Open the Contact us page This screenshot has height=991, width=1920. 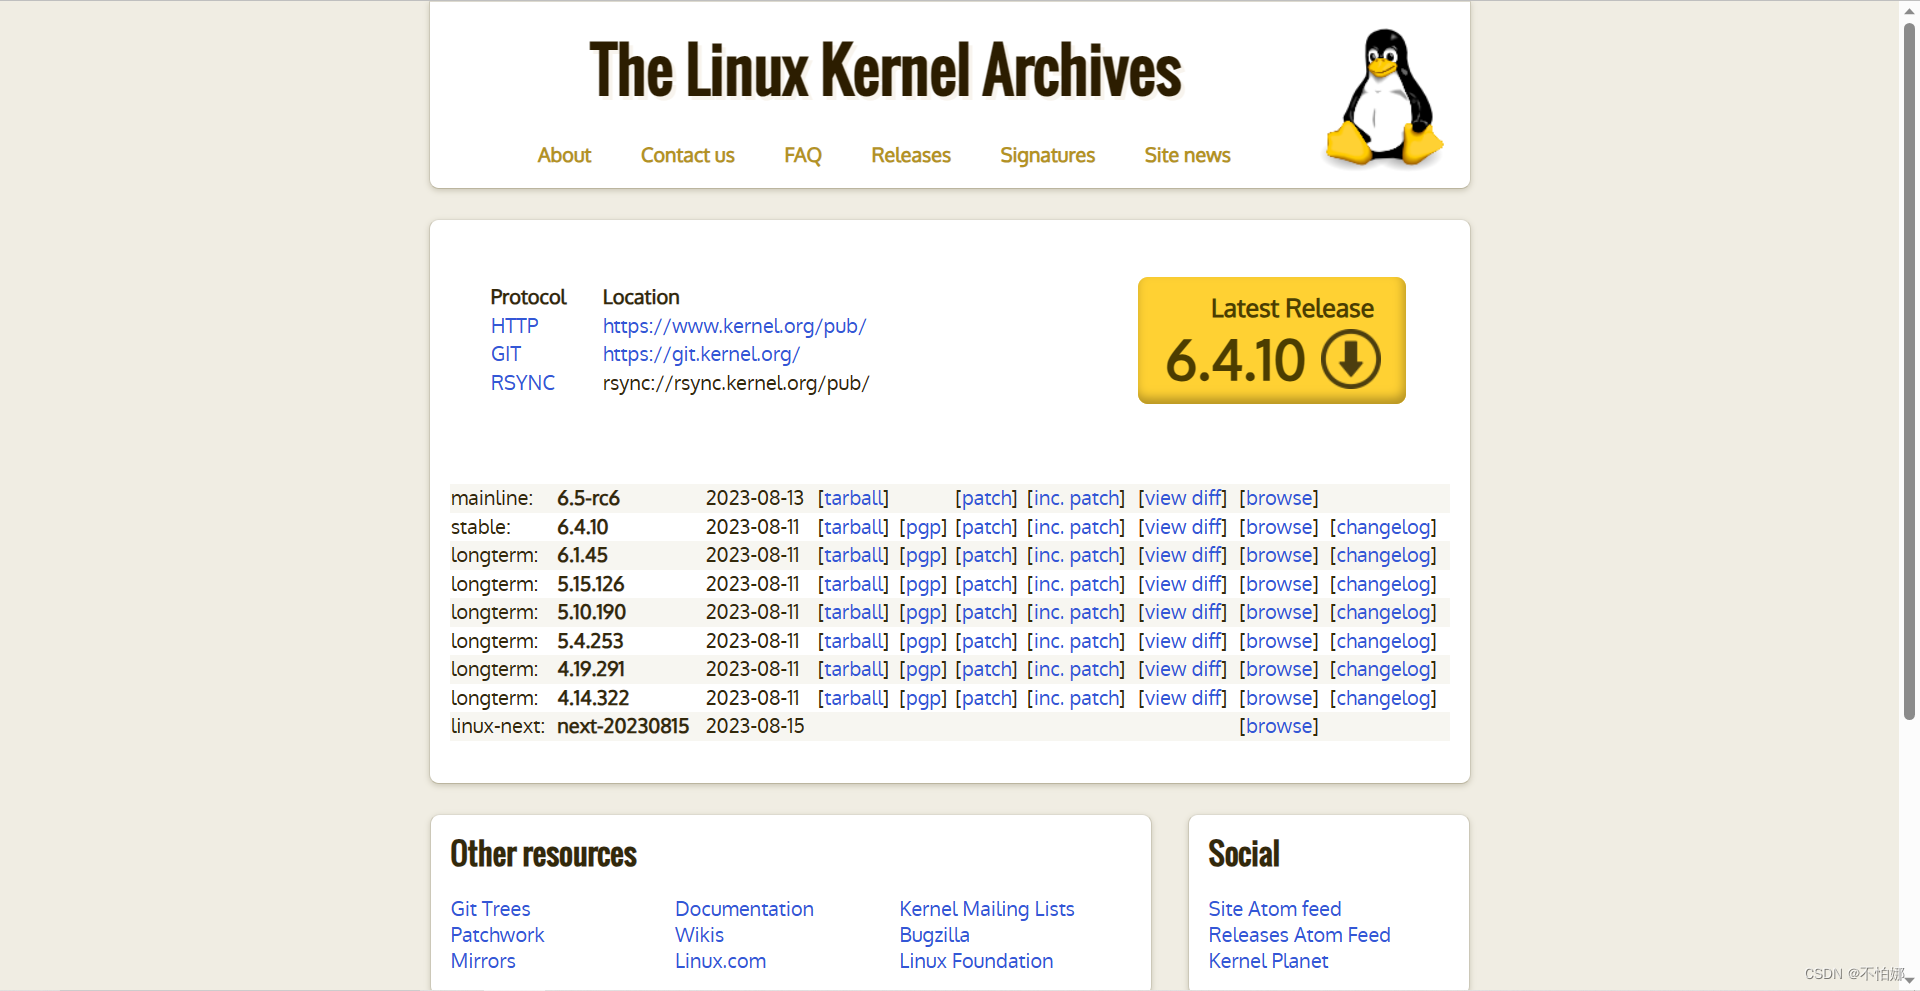pyautogui.click(x=687, y=156)
